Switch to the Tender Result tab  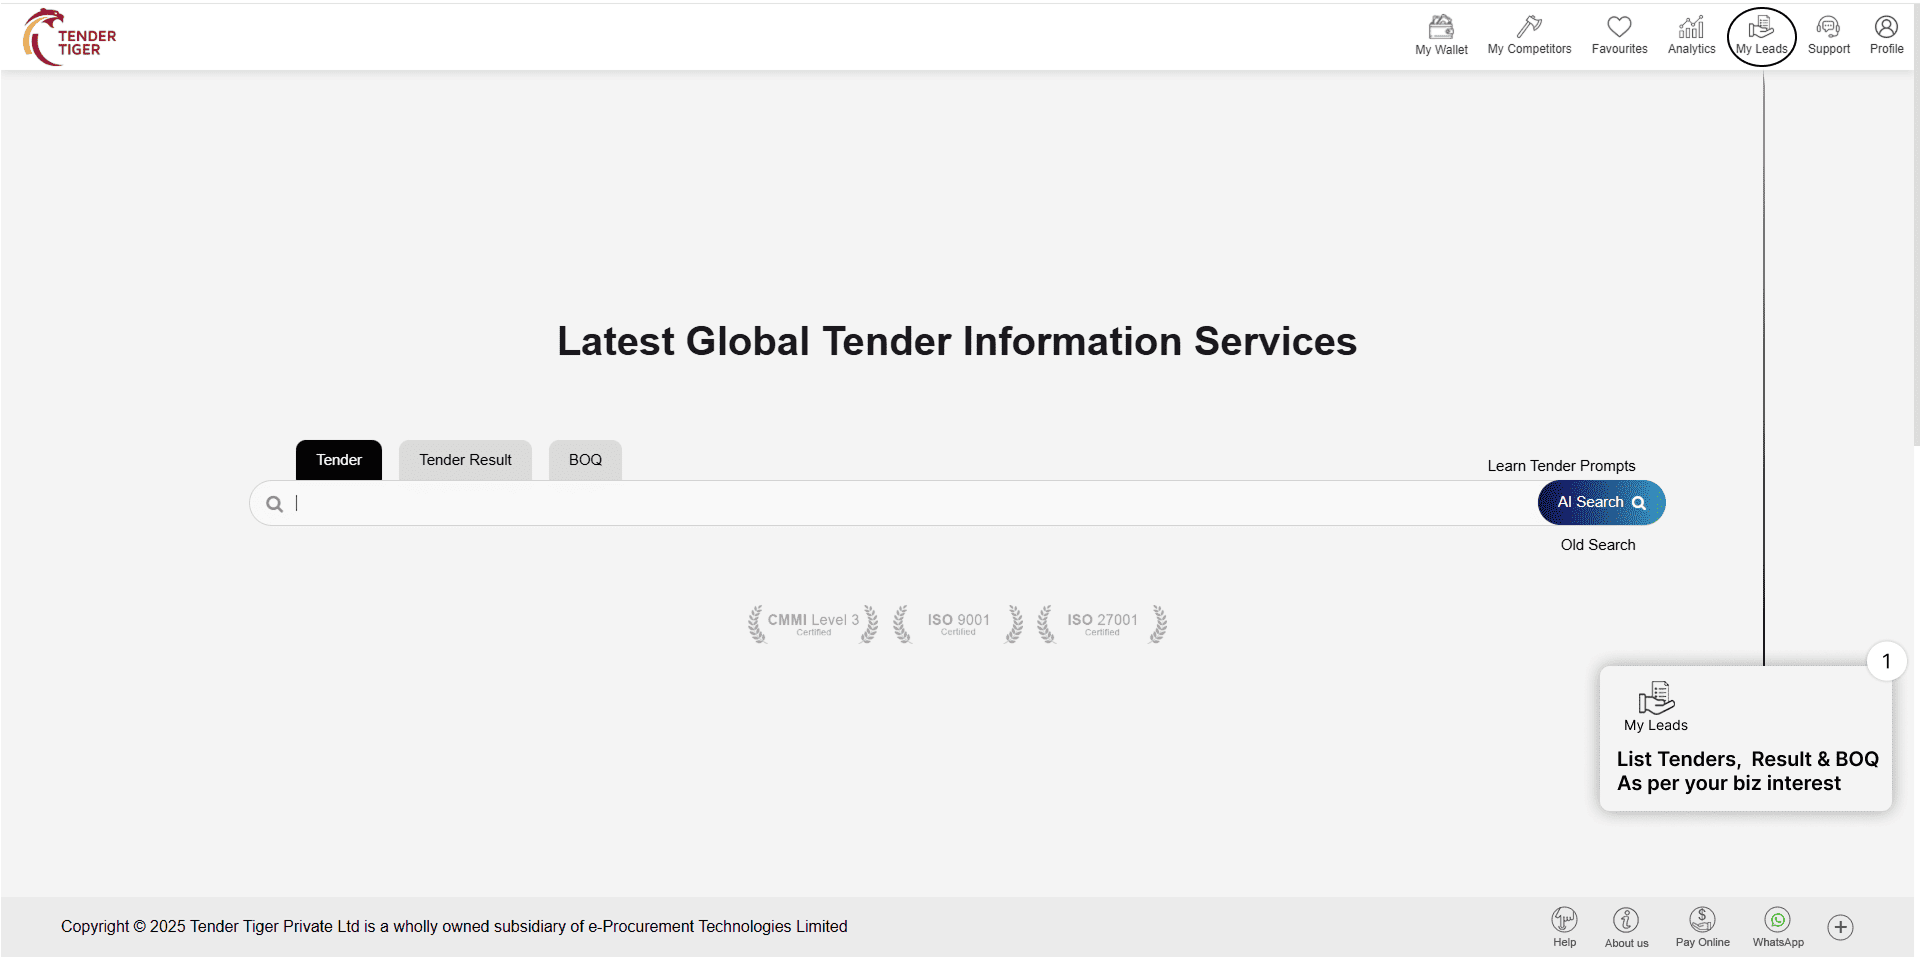click(x=465, y=460)
